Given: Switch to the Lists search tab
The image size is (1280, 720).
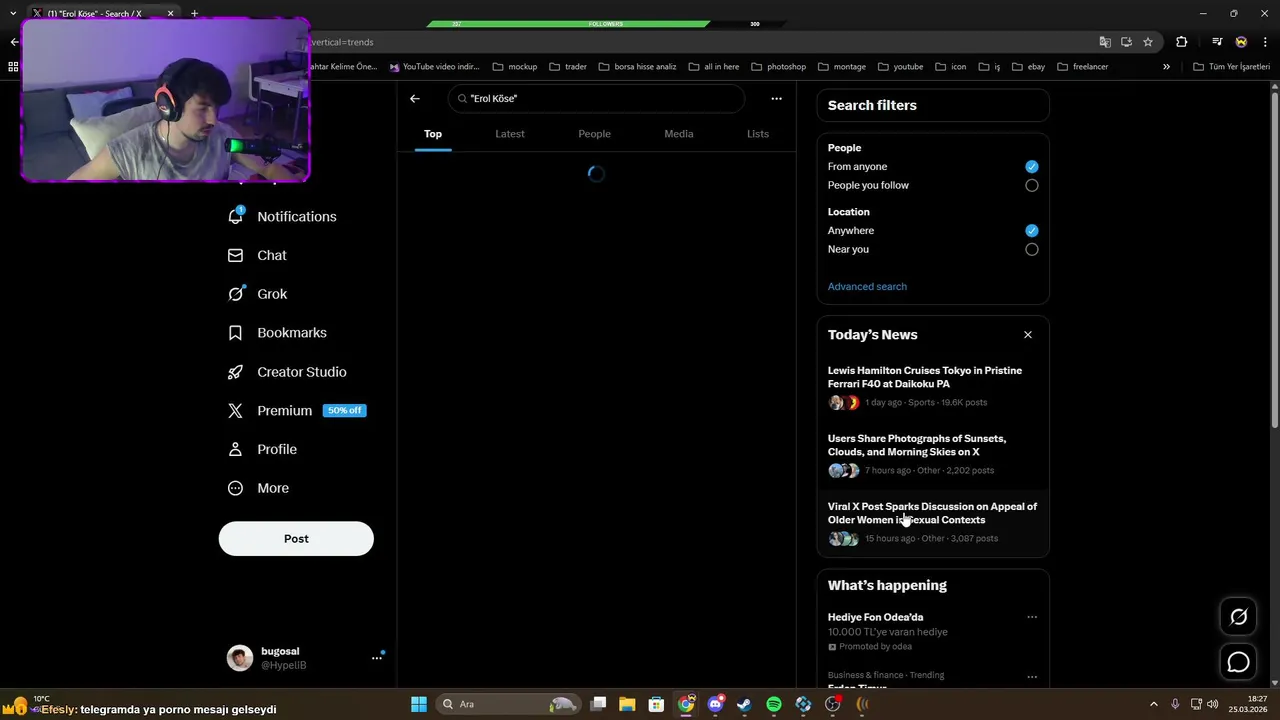Looking at the screenshot, I should click(x=758, y=134).
